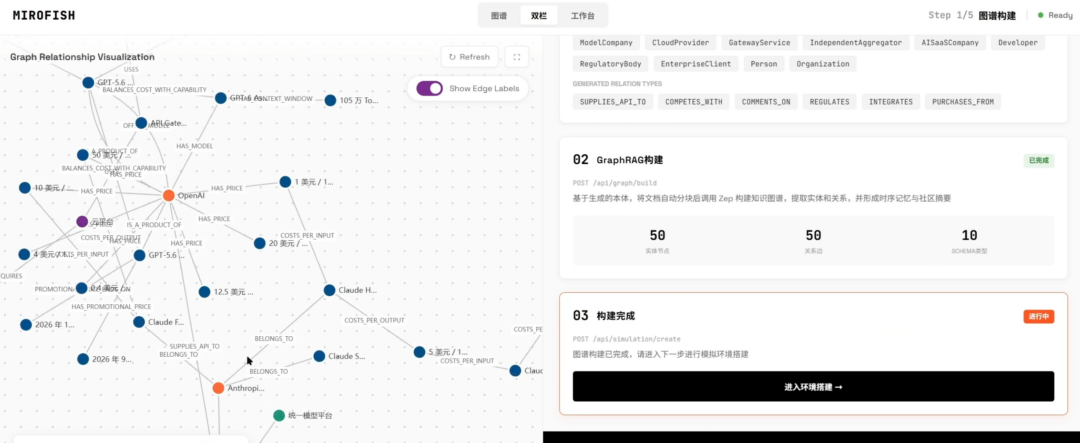This screenshot has height=443, width=1080.
Task: Select the Claude F... graph node
Action: (138, 322)
